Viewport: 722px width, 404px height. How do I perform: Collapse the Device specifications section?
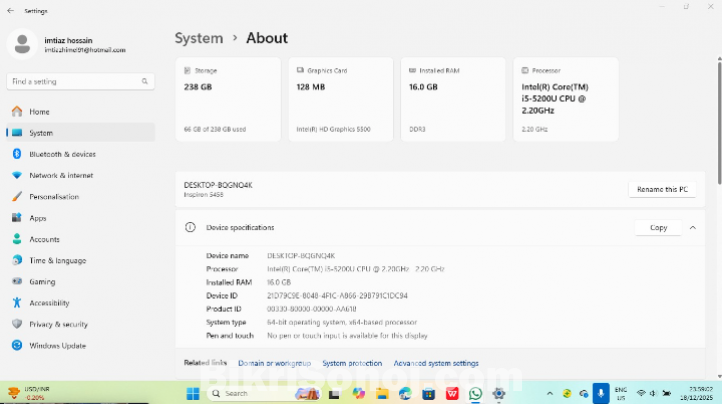tap(693, 228)
